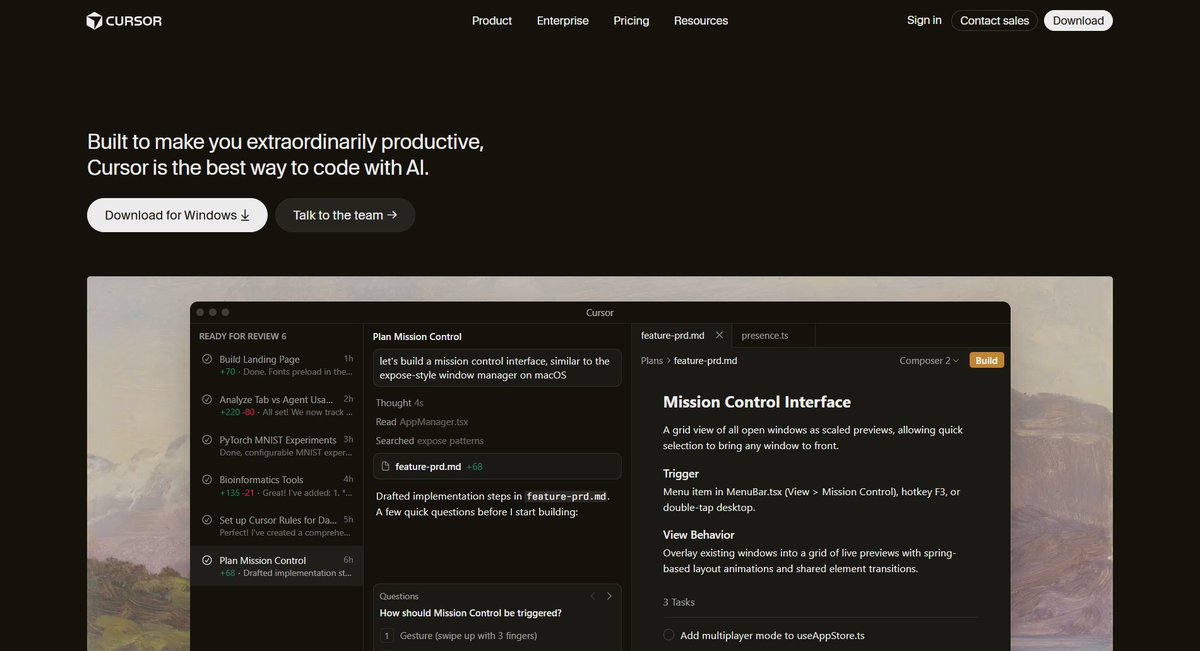Click the Sign in link

924,20
